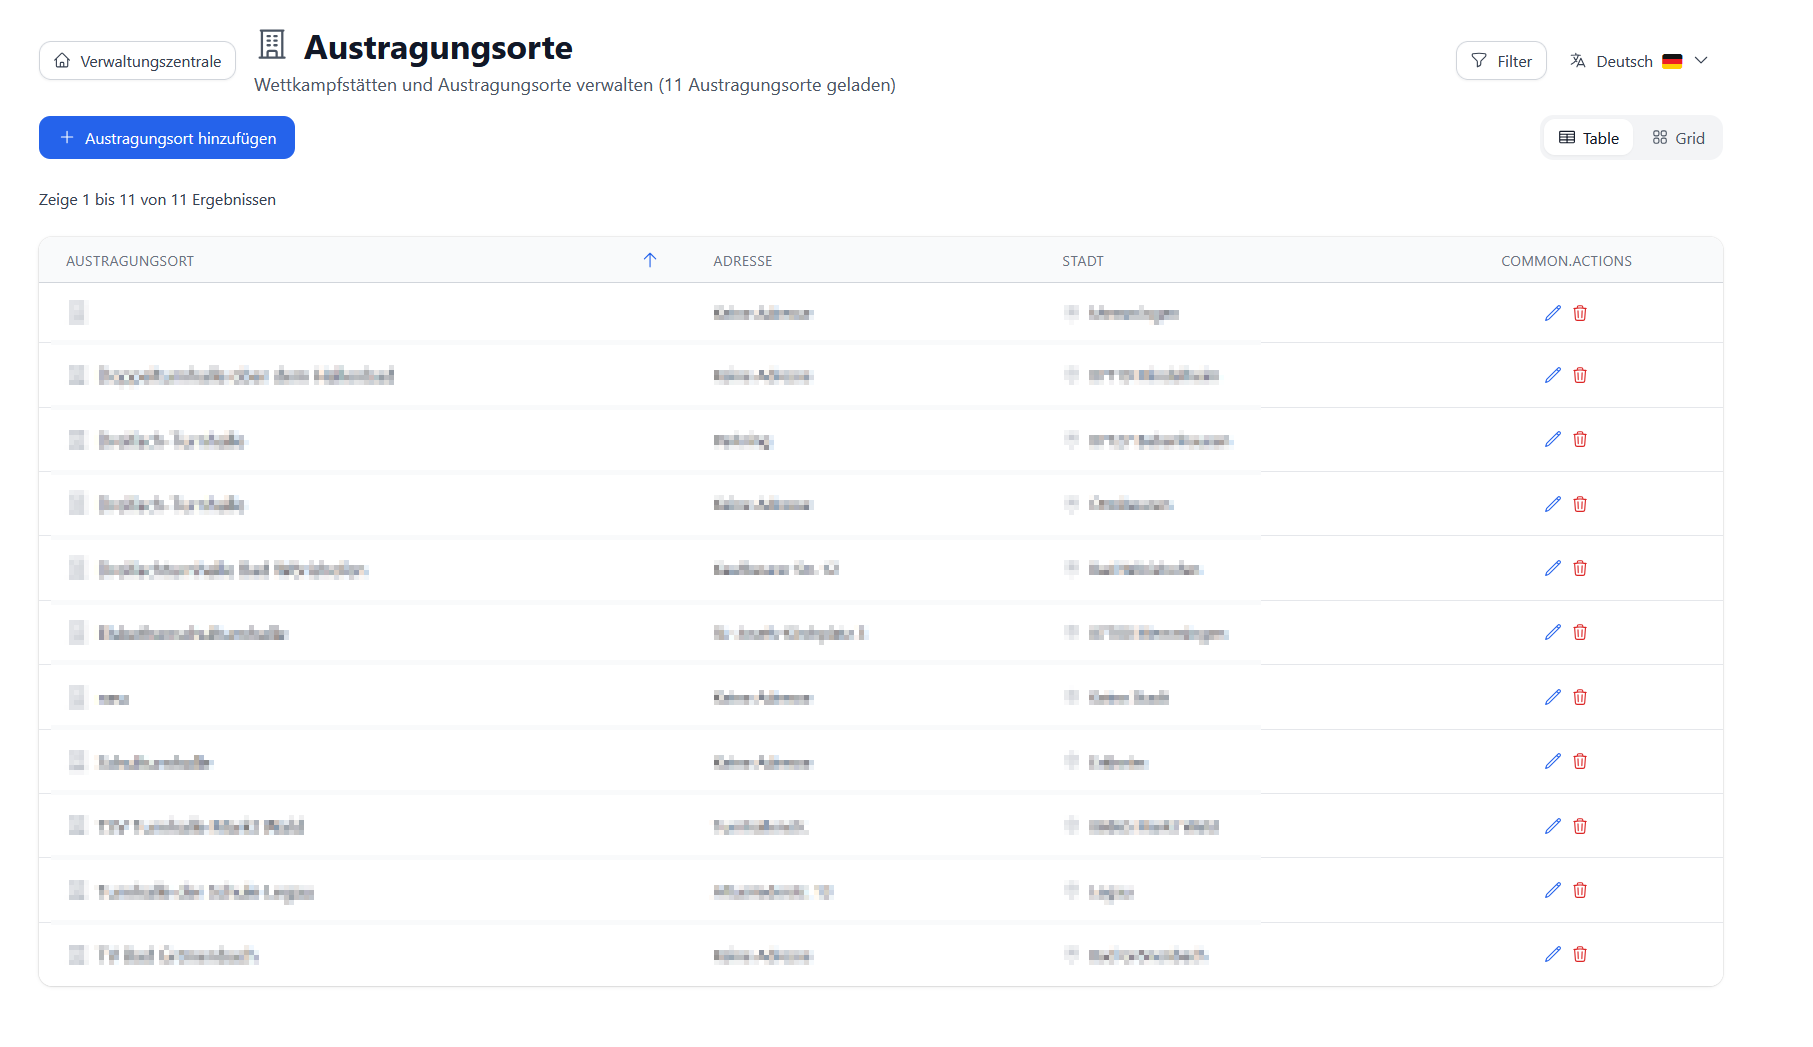Screen dimensions: 1813x1047
Task: Click the Austragungsort column header label
Action: [x=130, y=261]
